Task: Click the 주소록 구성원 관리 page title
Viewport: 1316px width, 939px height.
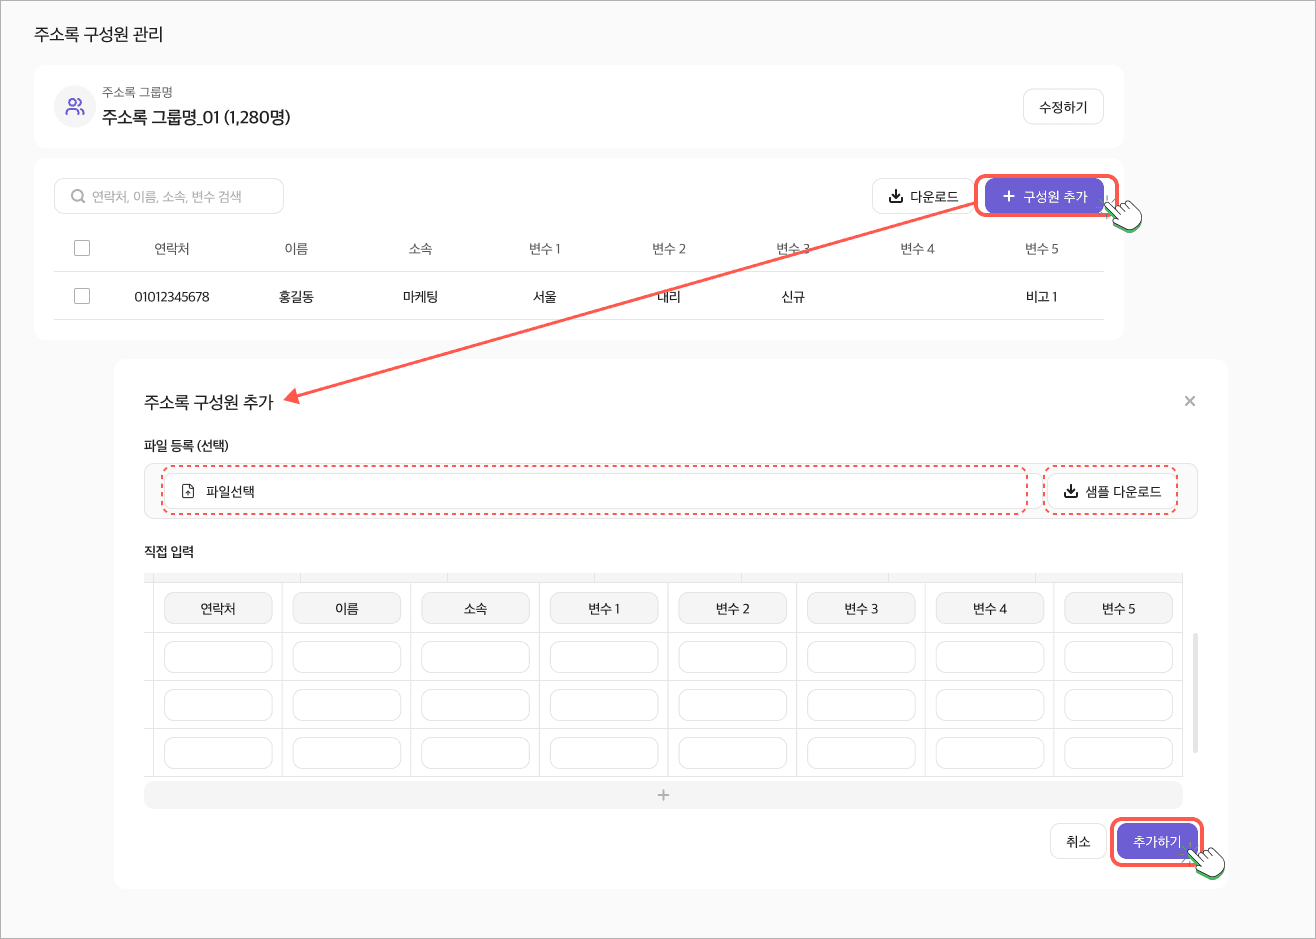Action: (99, 34)
